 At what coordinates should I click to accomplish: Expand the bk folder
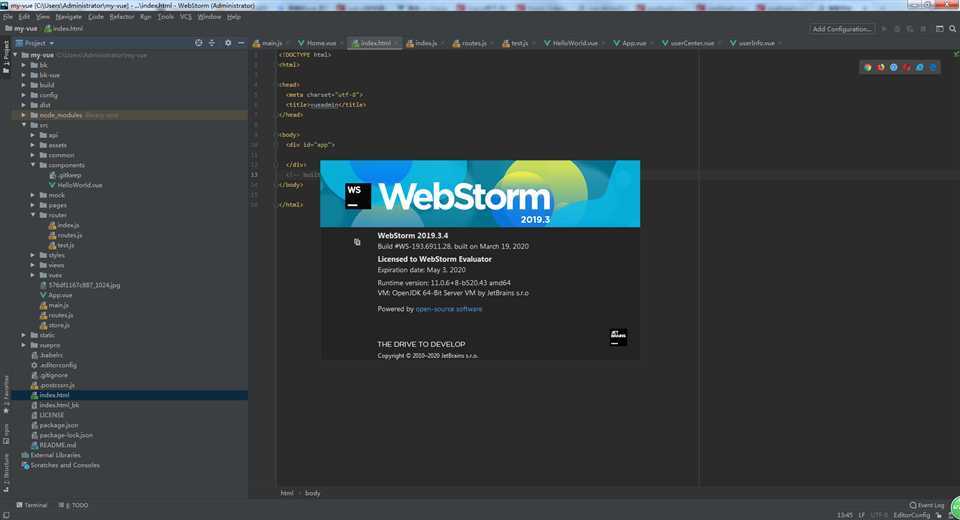[x=24, y=65]
